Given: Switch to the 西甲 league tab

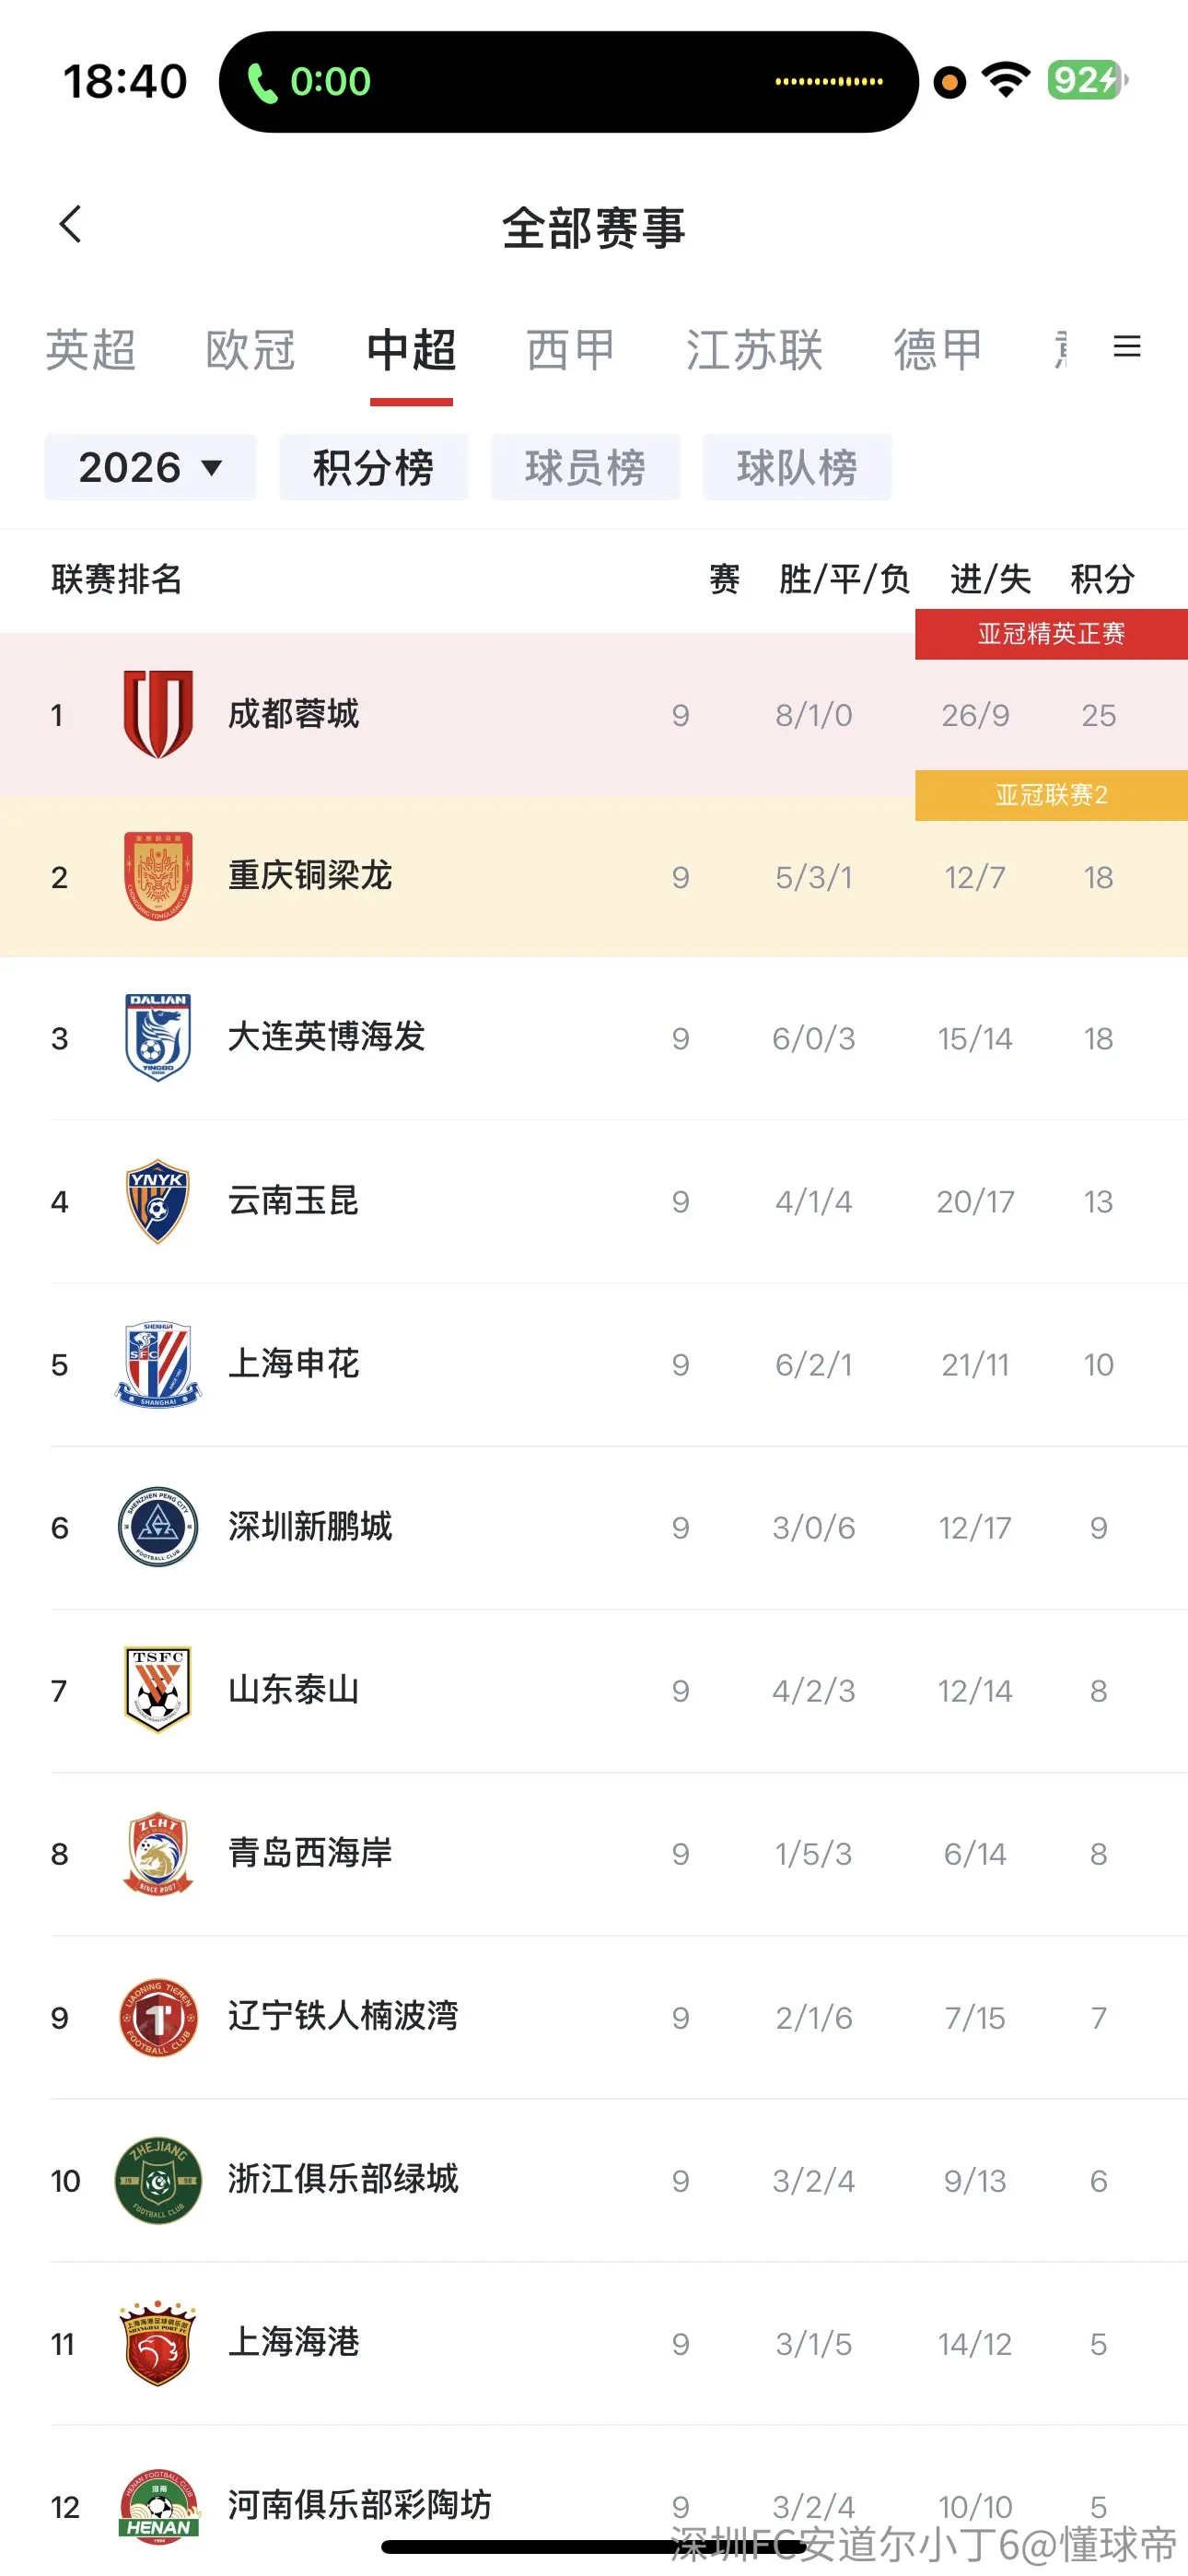Looking at the screenshot, I should point(570,350).
